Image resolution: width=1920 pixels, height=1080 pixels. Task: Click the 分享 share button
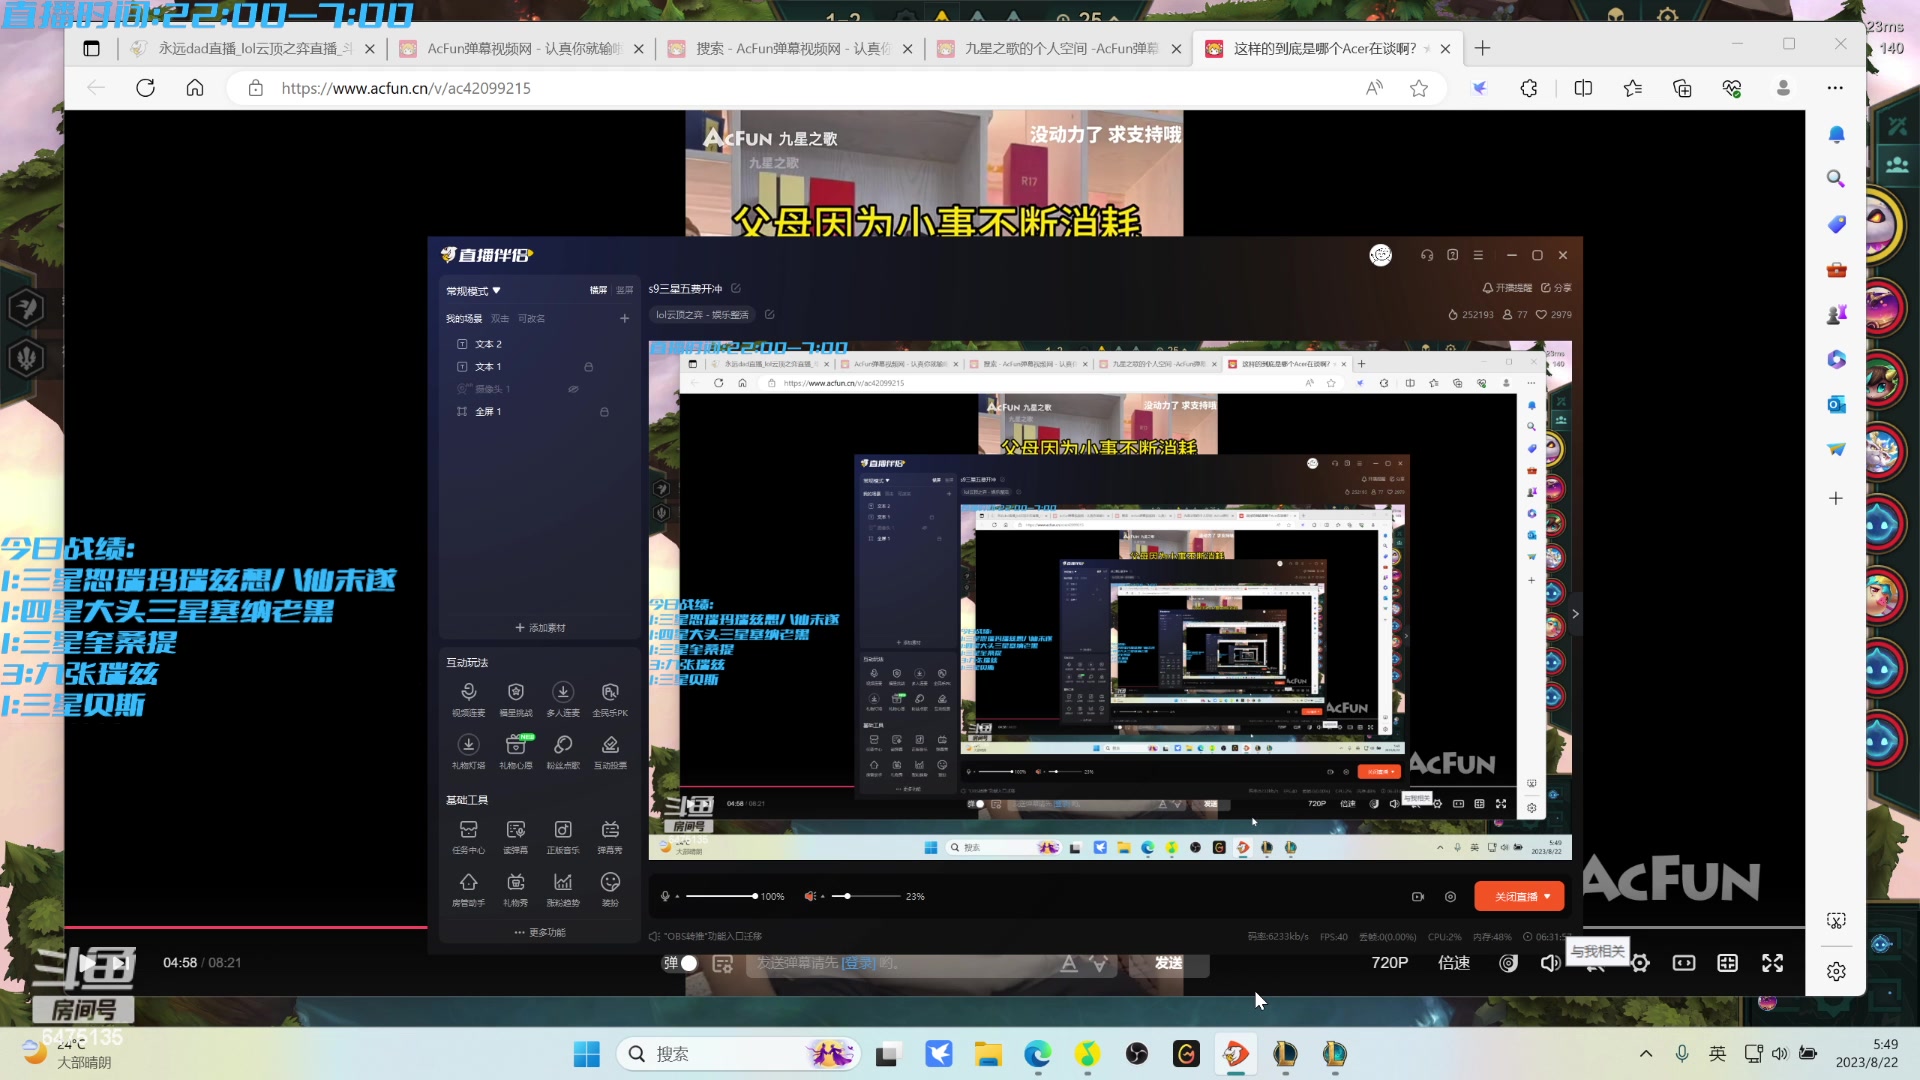(1556, 288)
